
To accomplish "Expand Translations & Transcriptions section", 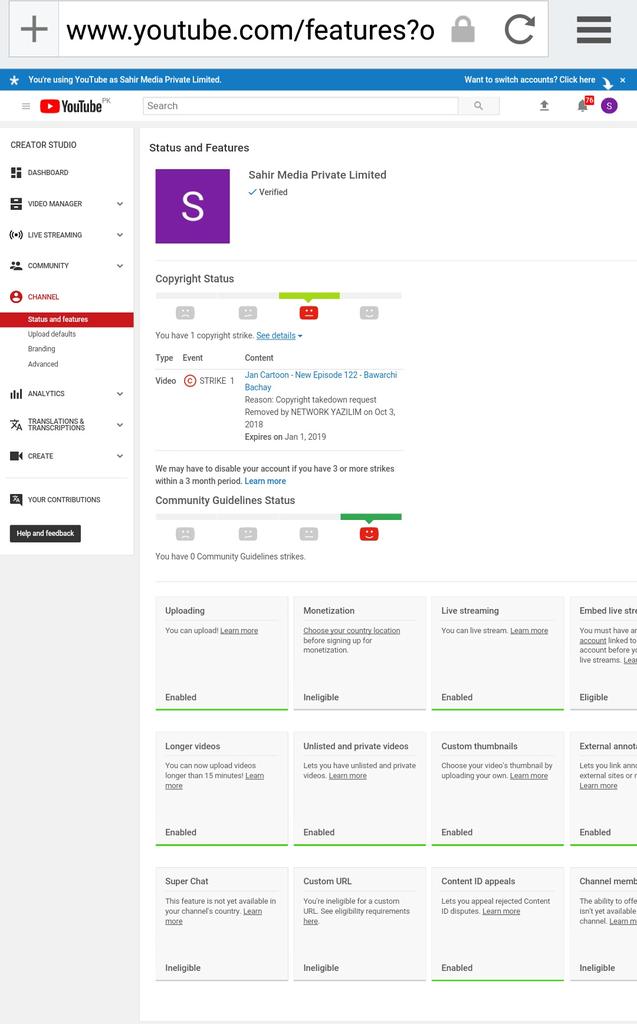I will point(120,424).
